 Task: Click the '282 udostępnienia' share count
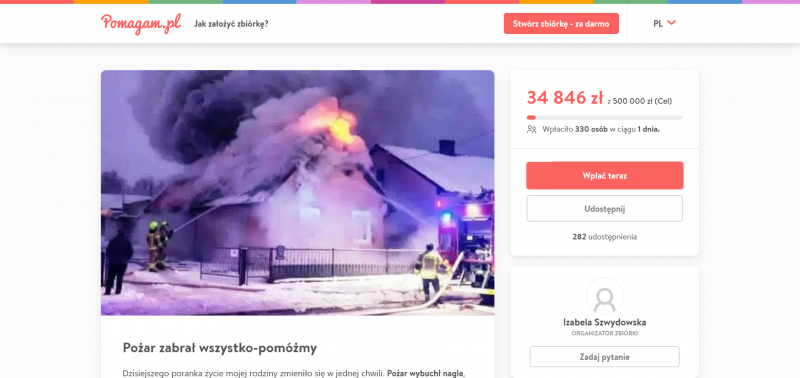coord(605,237)
